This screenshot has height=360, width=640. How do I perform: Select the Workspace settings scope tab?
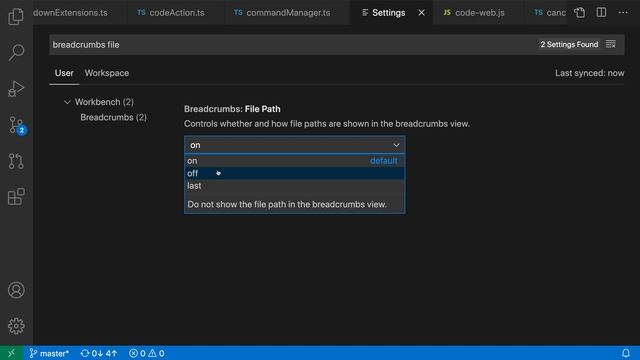click(107, 73)
